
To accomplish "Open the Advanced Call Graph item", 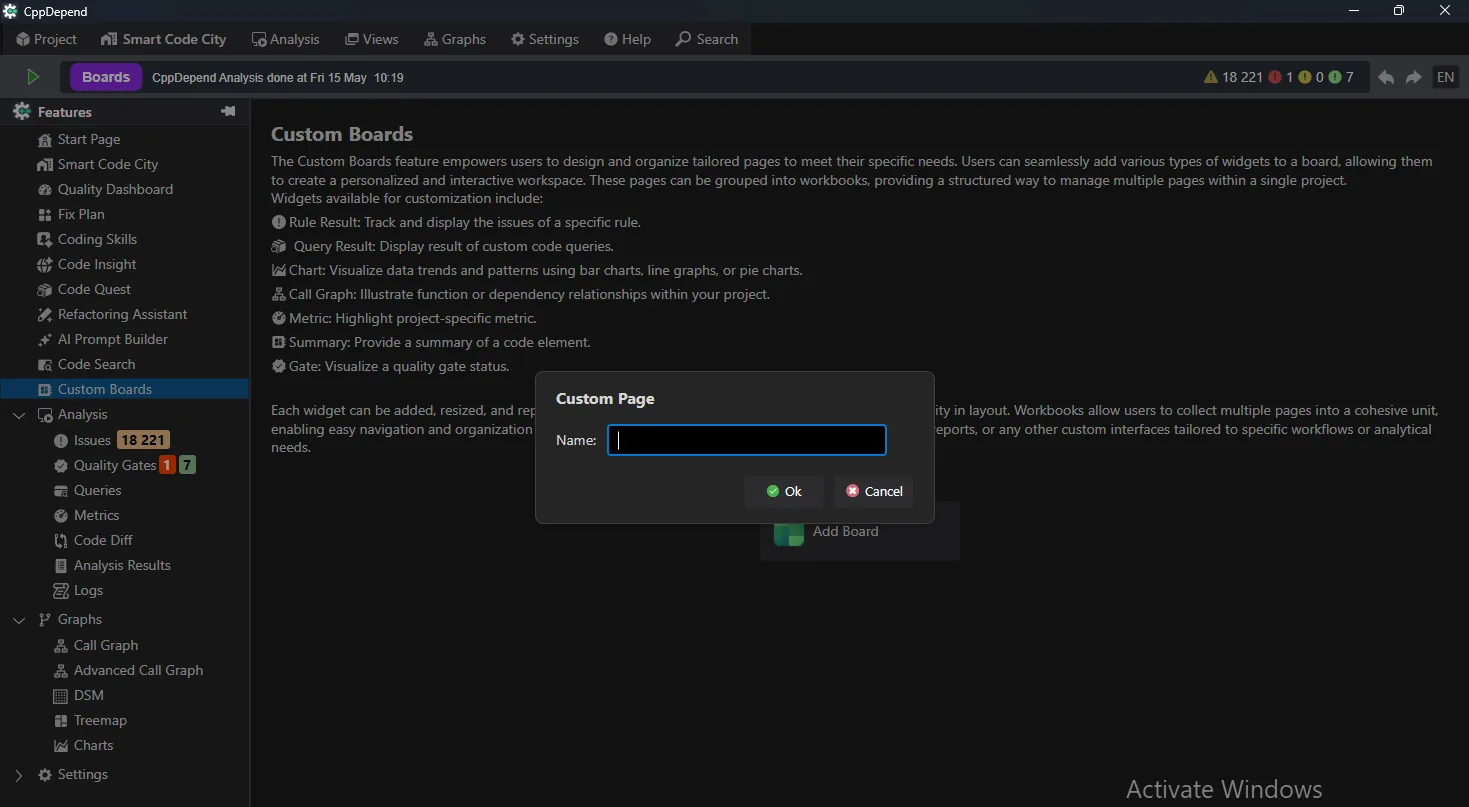I will pos(128,670).
